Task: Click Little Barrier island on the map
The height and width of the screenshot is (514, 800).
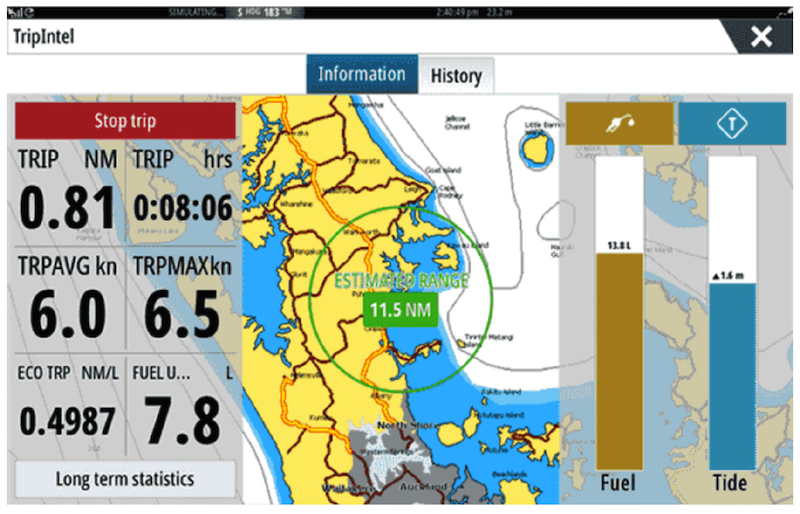Action: (x=537, y=150)
